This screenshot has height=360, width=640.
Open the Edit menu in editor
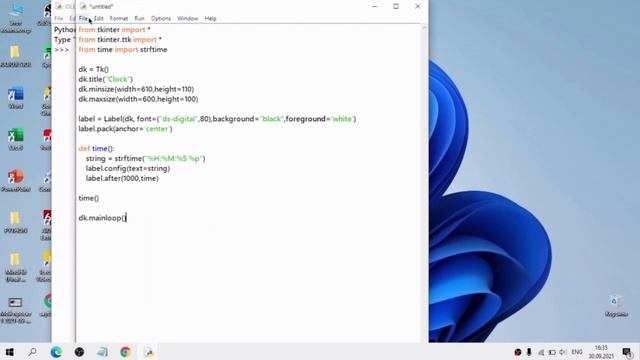point(99,18)
